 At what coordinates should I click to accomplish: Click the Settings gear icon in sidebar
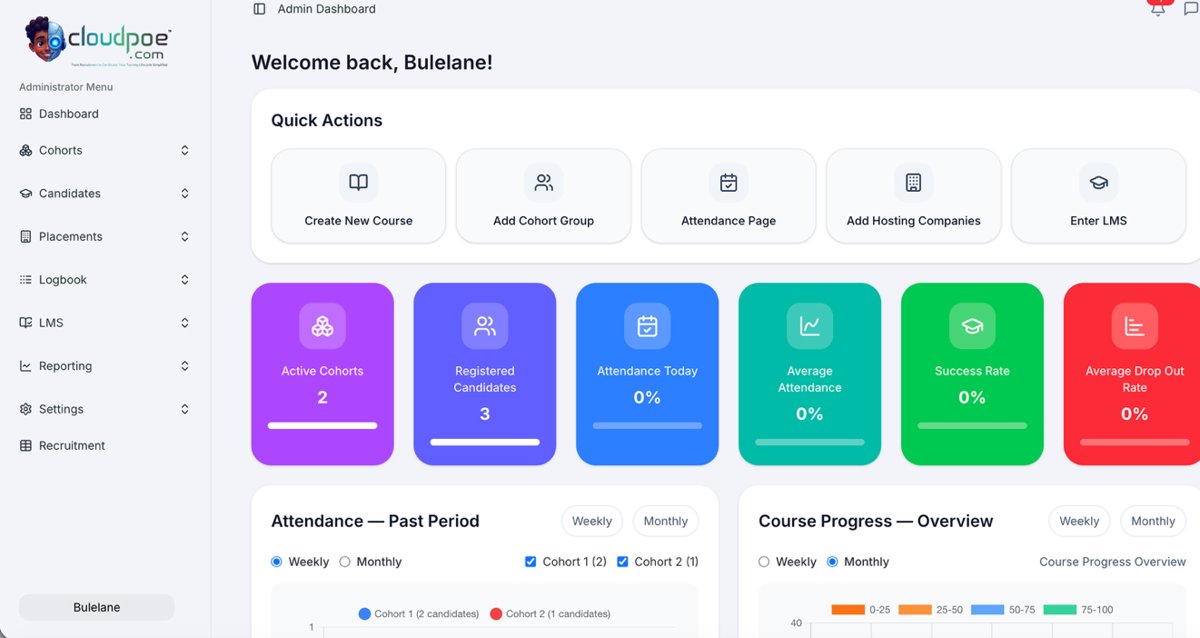[x=26, y=409]
